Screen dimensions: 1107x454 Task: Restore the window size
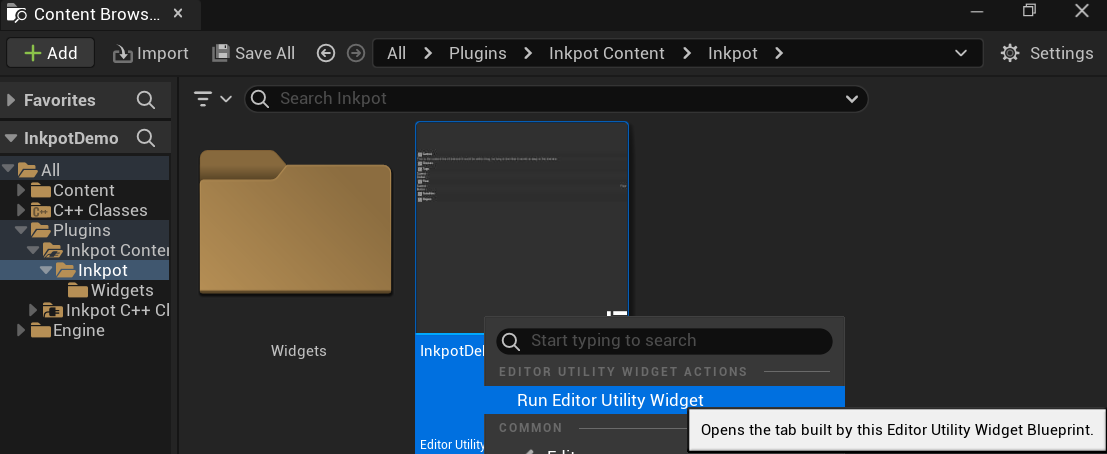pos(1029,10)
